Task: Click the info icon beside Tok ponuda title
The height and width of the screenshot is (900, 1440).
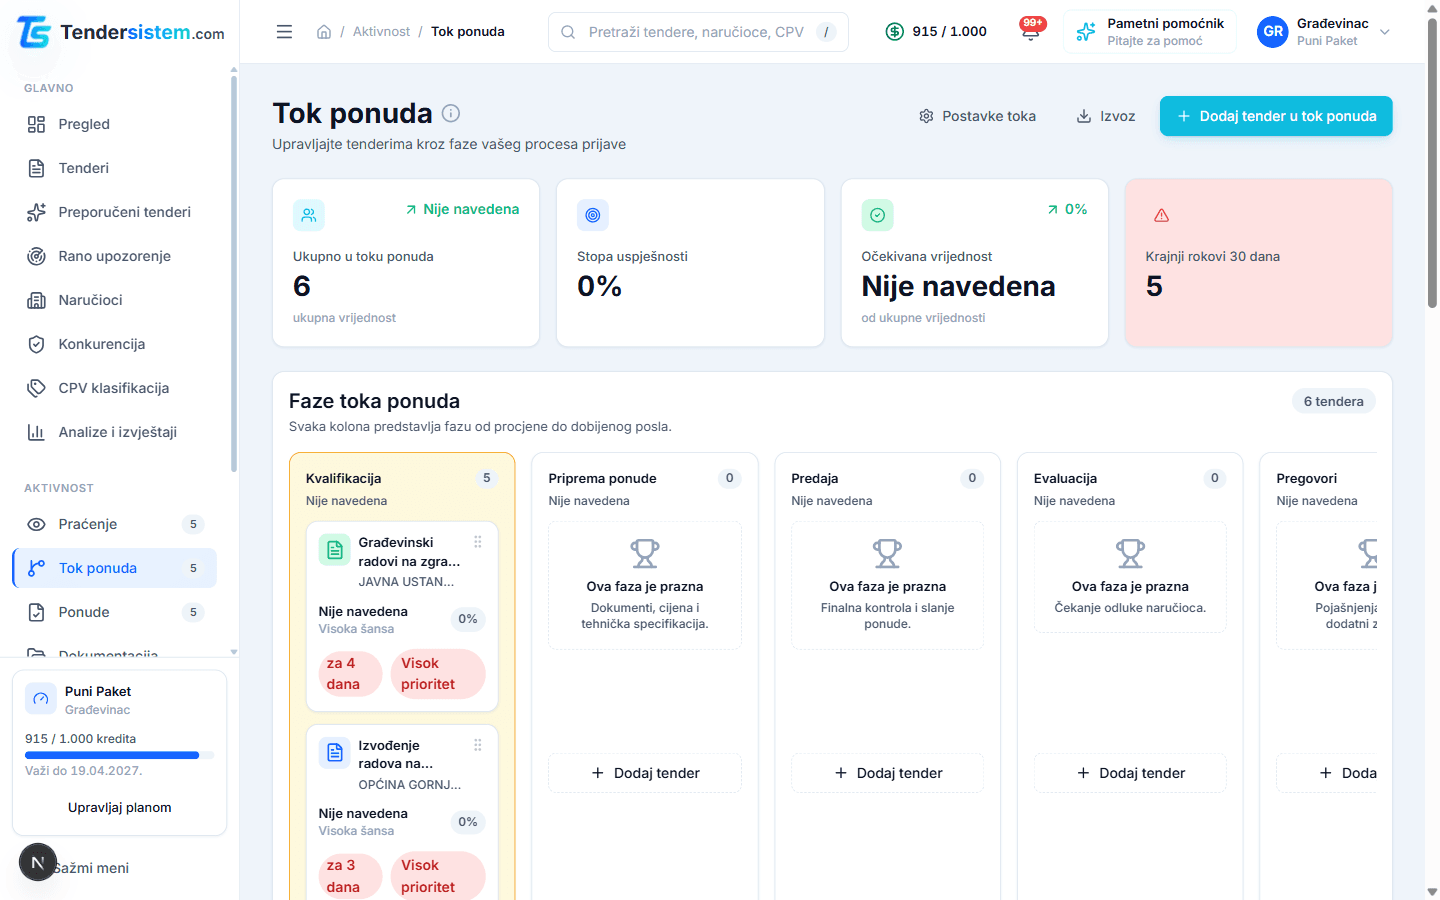Action: [451, 113]
